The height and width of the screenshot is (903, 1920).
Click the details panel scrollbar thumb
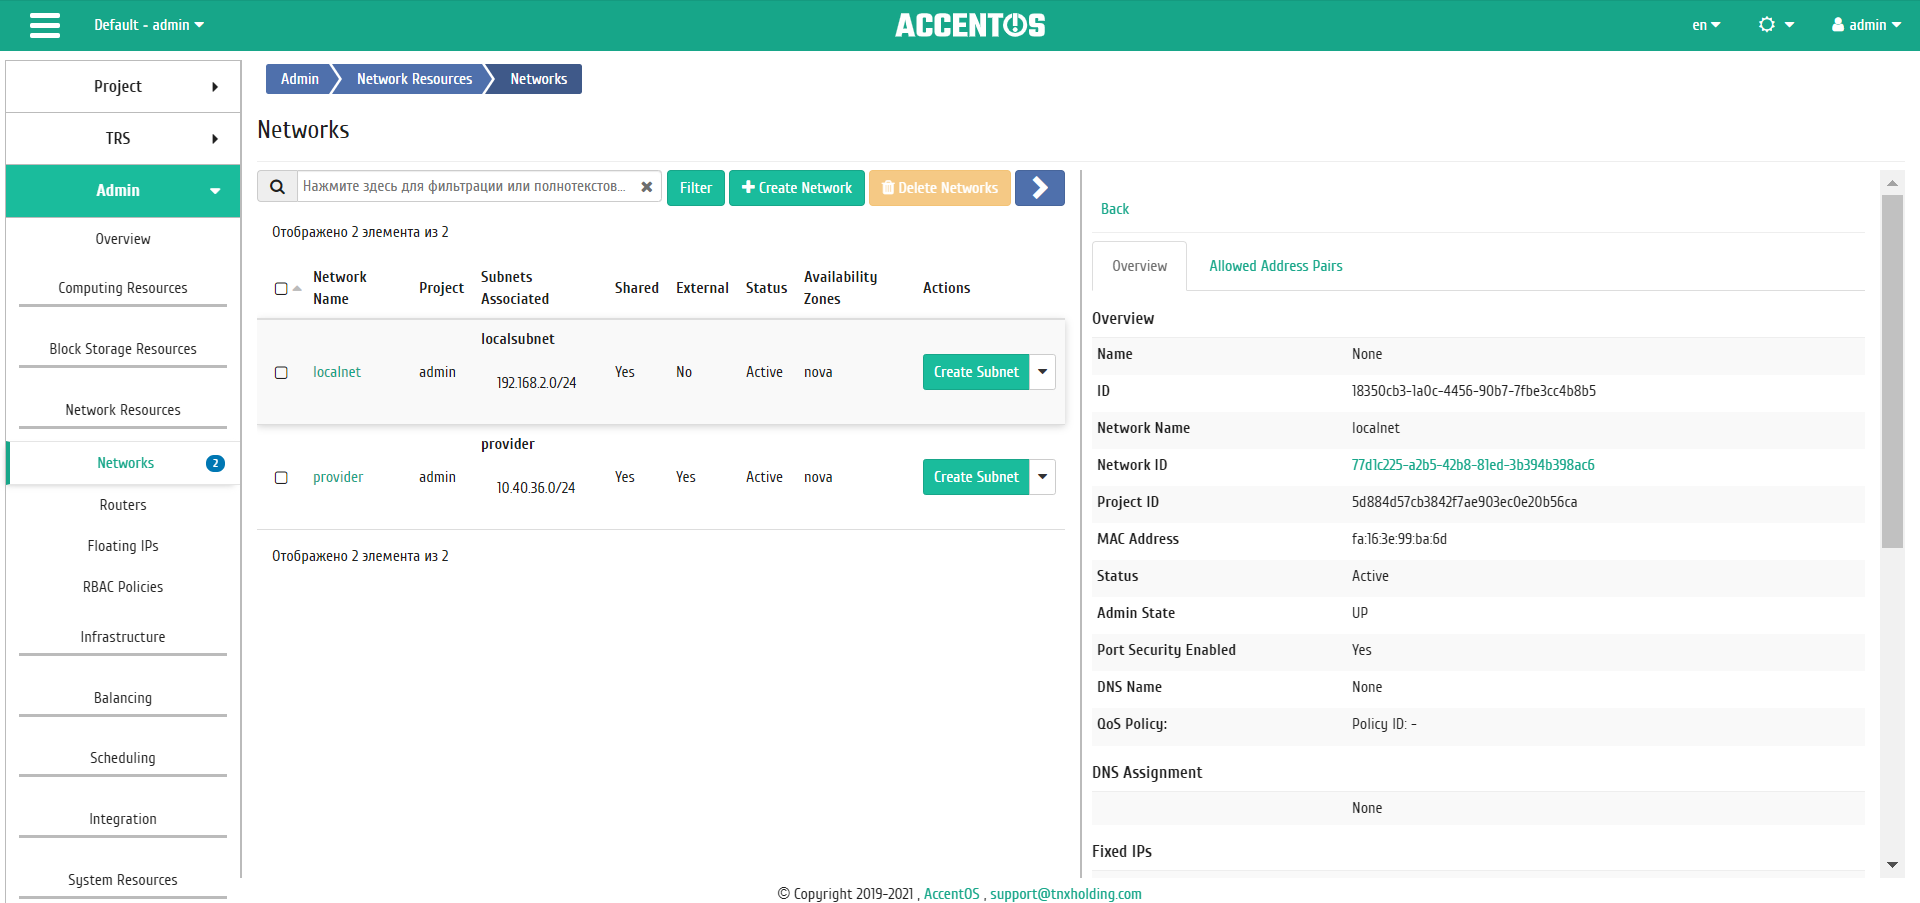(1892, 370)
